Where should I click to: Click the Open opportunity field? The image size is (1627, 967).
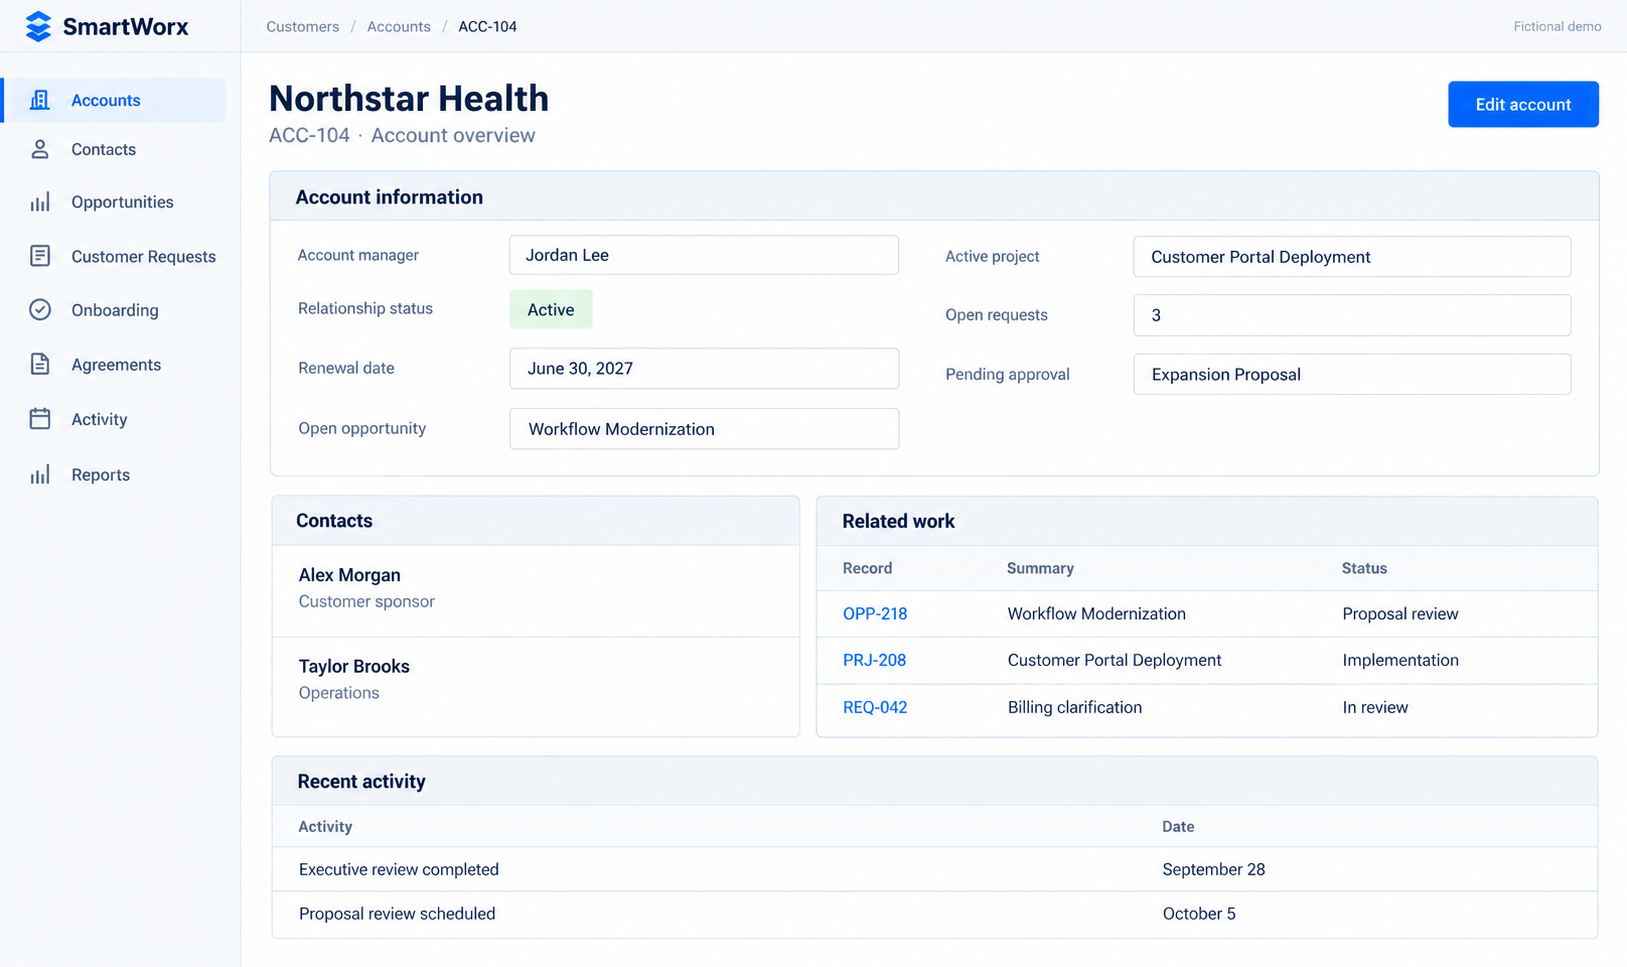(704, 429)
